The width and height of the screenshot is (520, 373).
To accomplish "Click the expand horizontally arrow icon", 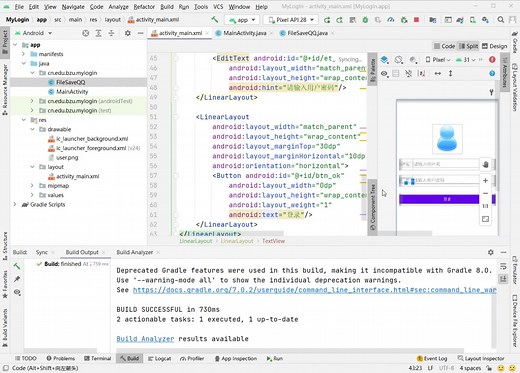I will pos(438,73).
